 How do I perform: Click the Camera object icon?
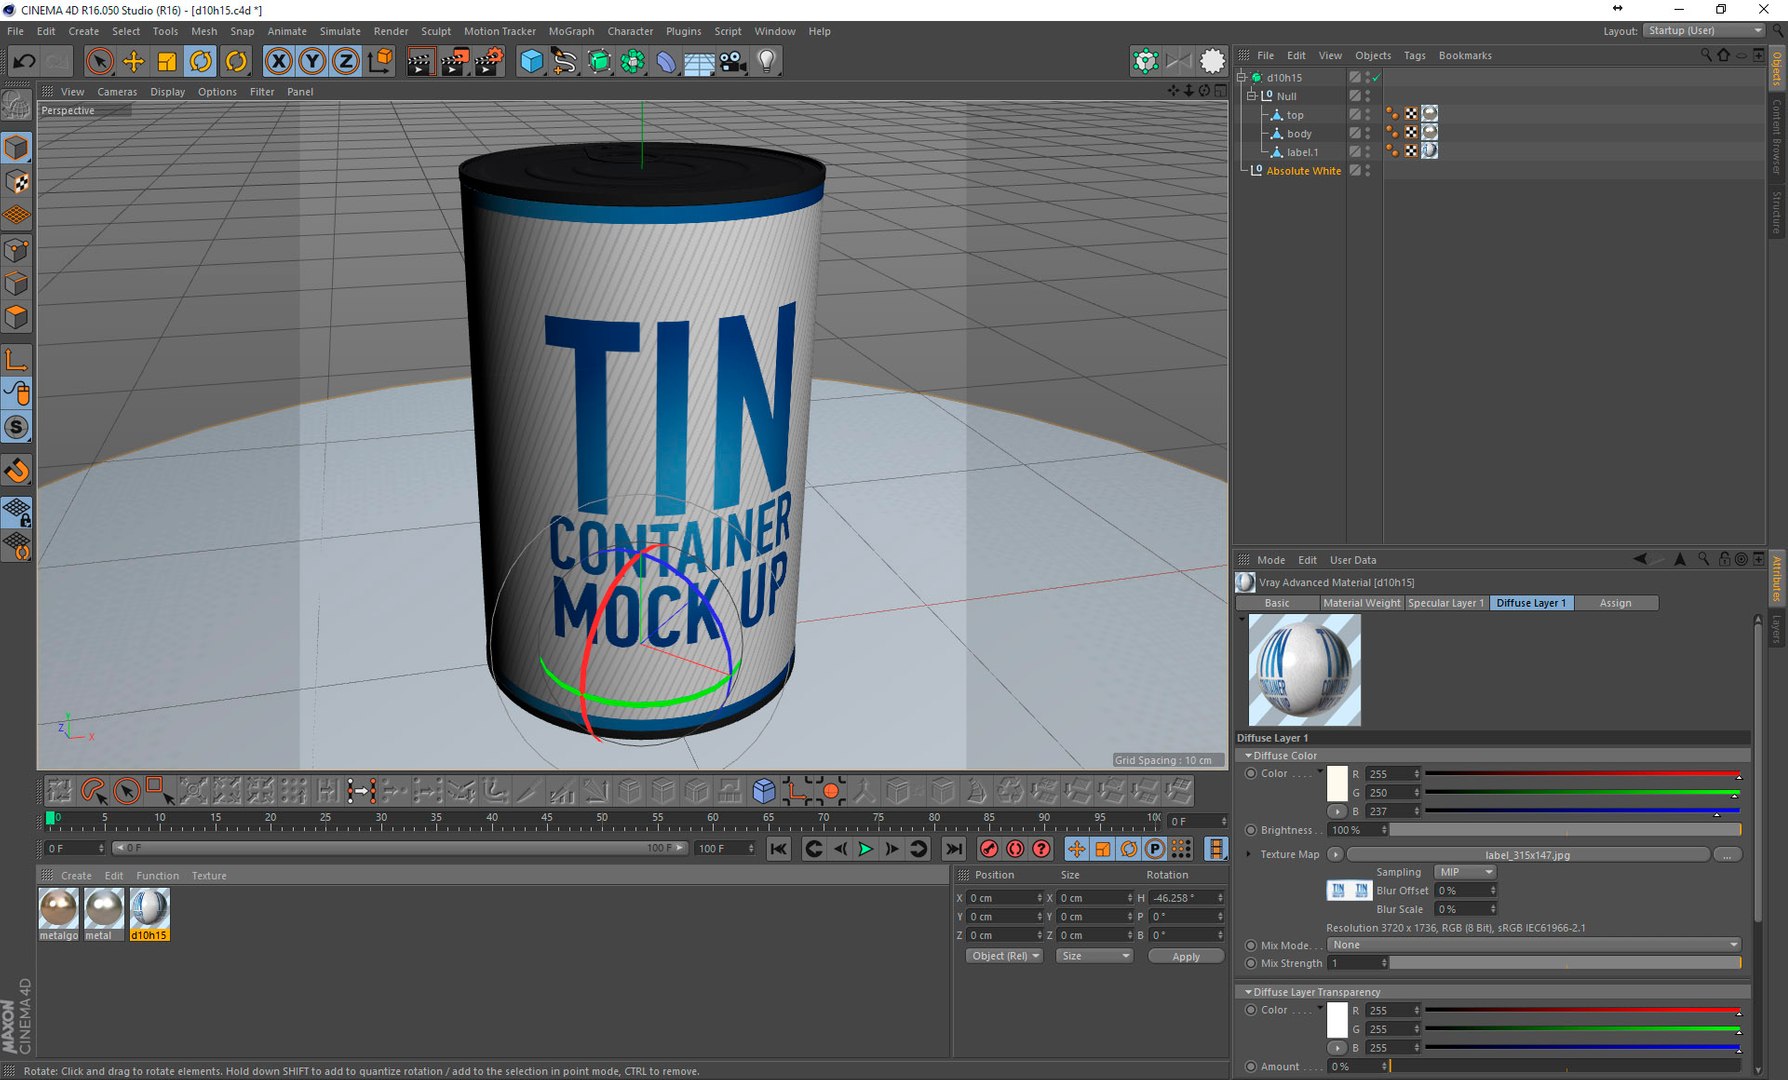click(733, 62)
